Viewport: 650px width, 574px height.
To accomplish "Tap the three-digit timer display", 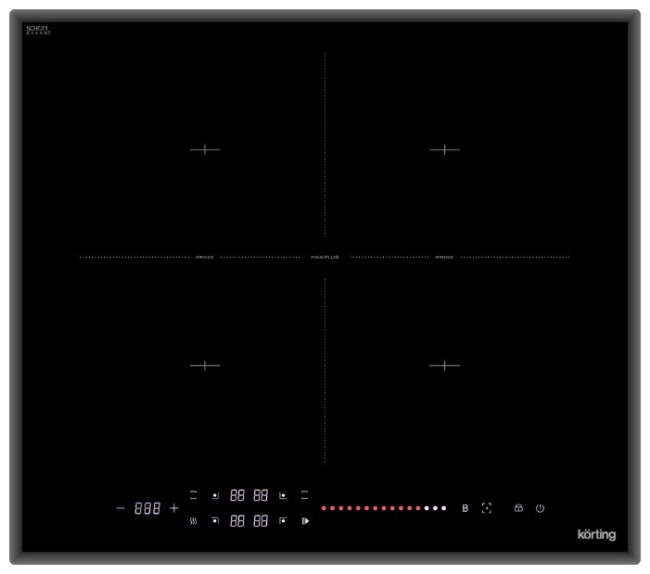I will click(x=148, y=508).
